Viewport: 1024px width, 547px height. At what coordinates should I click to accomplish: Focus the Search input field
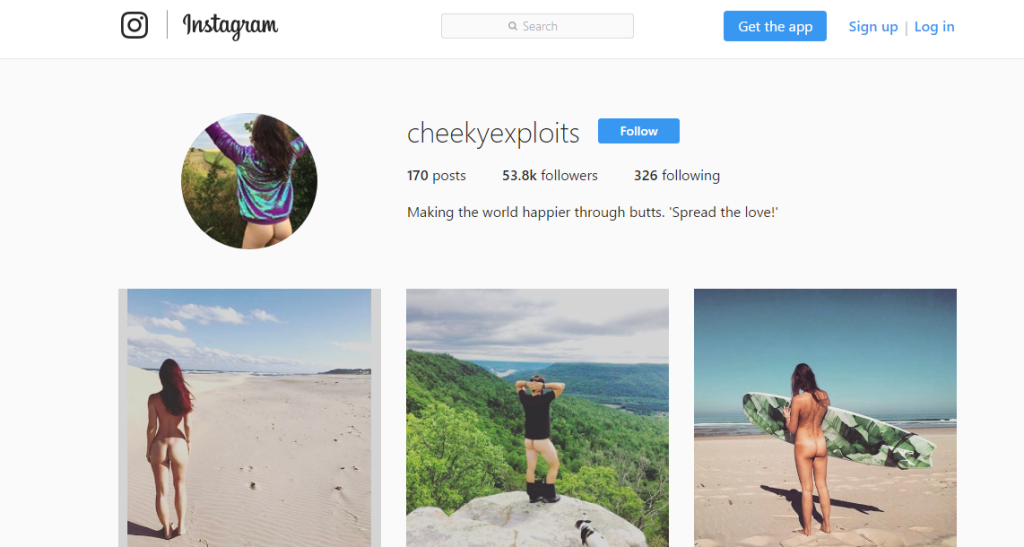[x=560, y=26]
